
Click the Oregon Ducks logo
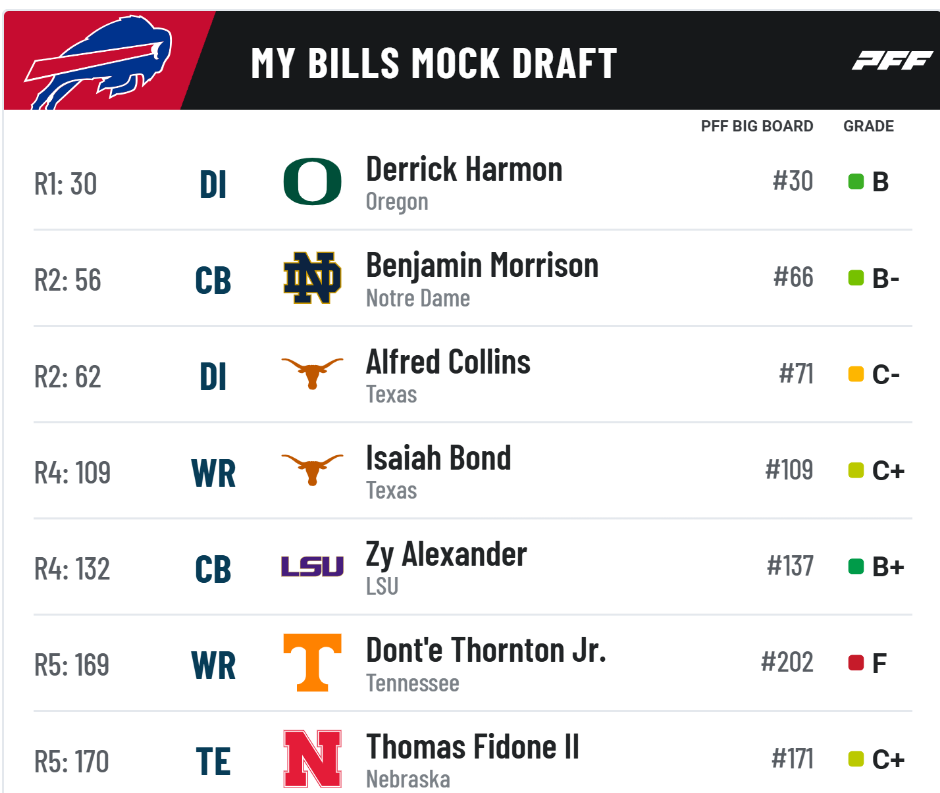click(x=312, y=182)
